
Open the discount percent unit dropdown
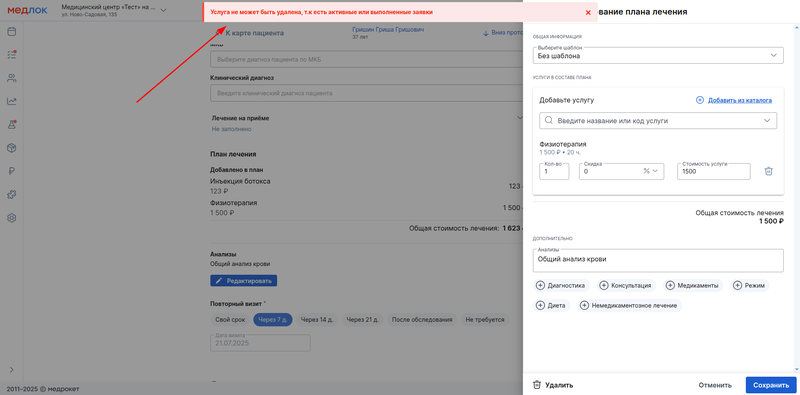(653, 171)
